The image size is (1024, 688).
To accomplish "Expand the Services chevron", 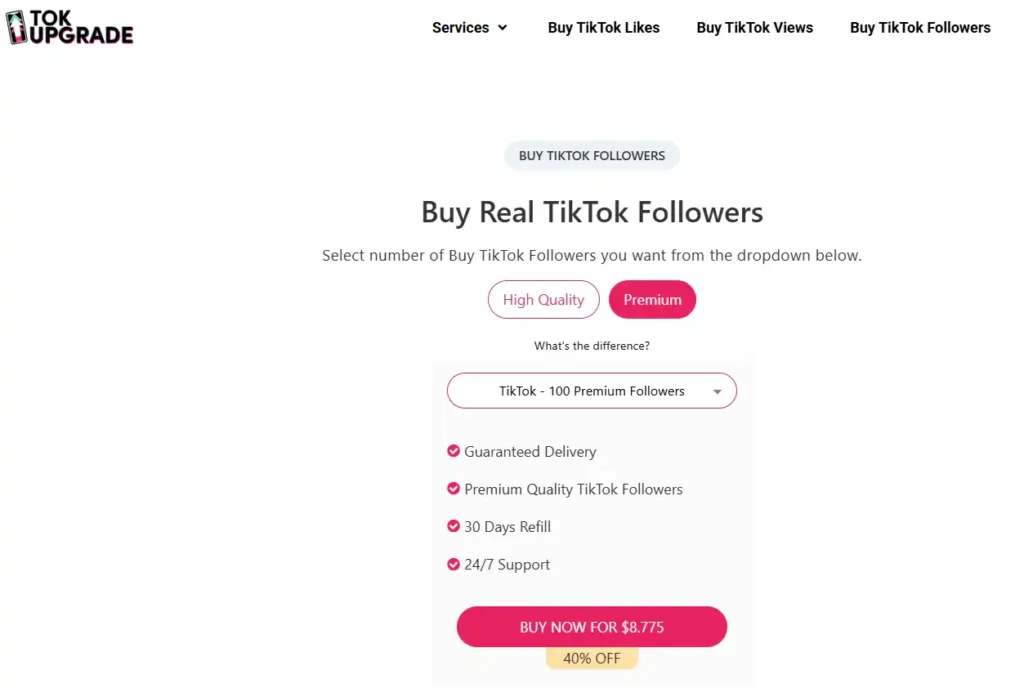I will [502, 28].
